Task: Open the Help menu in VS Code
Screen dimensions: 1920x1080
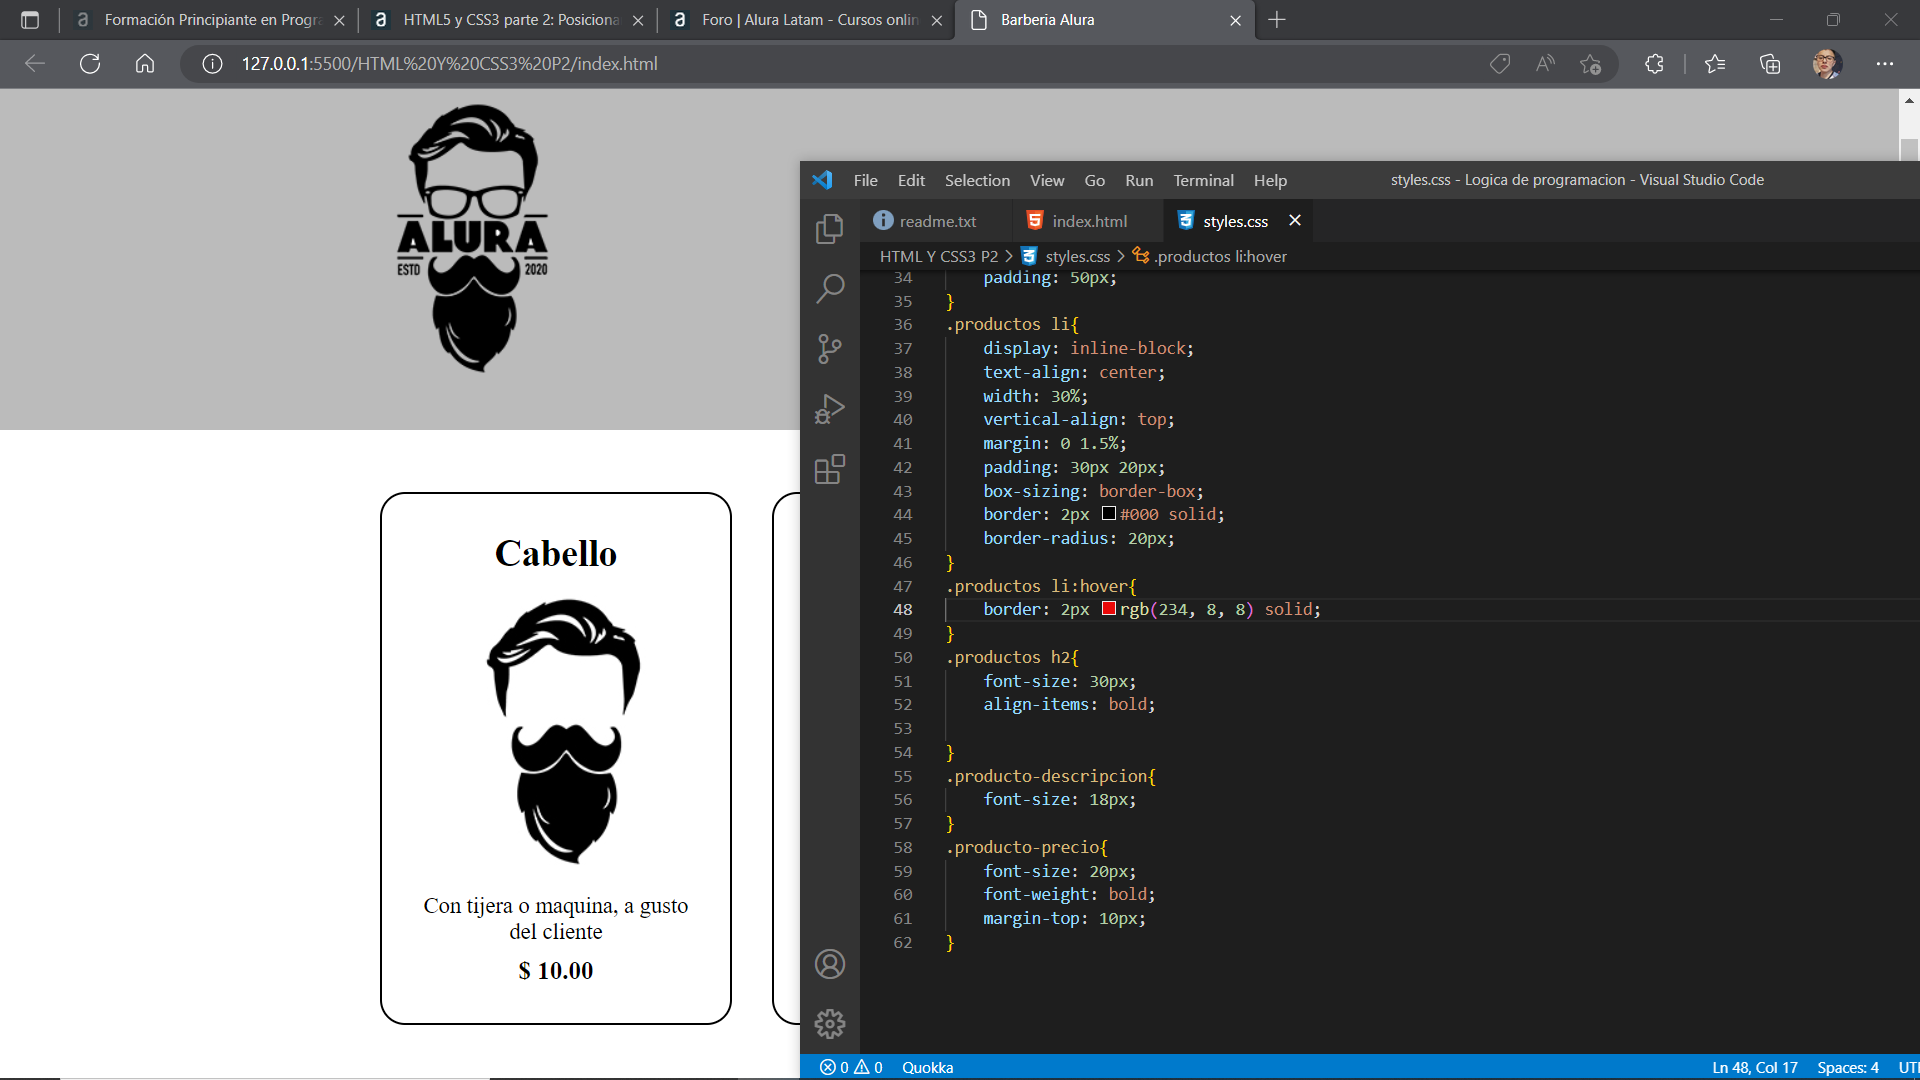Action: point(1270,180)
